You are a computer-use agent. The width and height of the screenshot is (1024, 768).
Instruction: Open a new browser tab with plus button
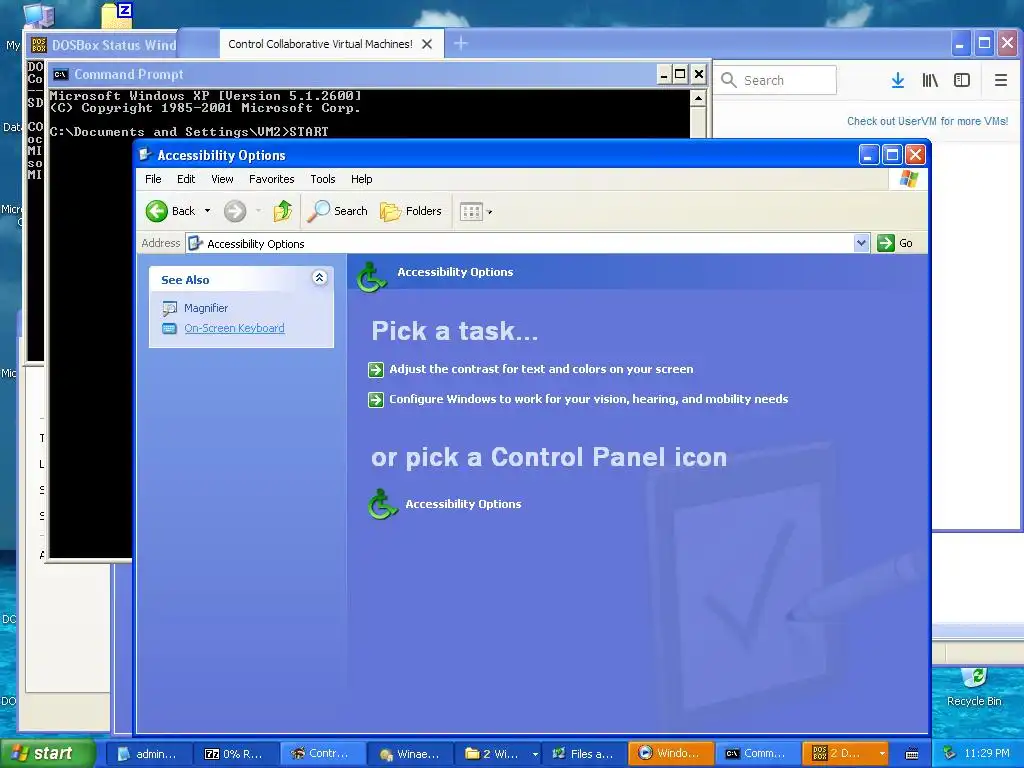pyautogui.click(x=460, y=44)
